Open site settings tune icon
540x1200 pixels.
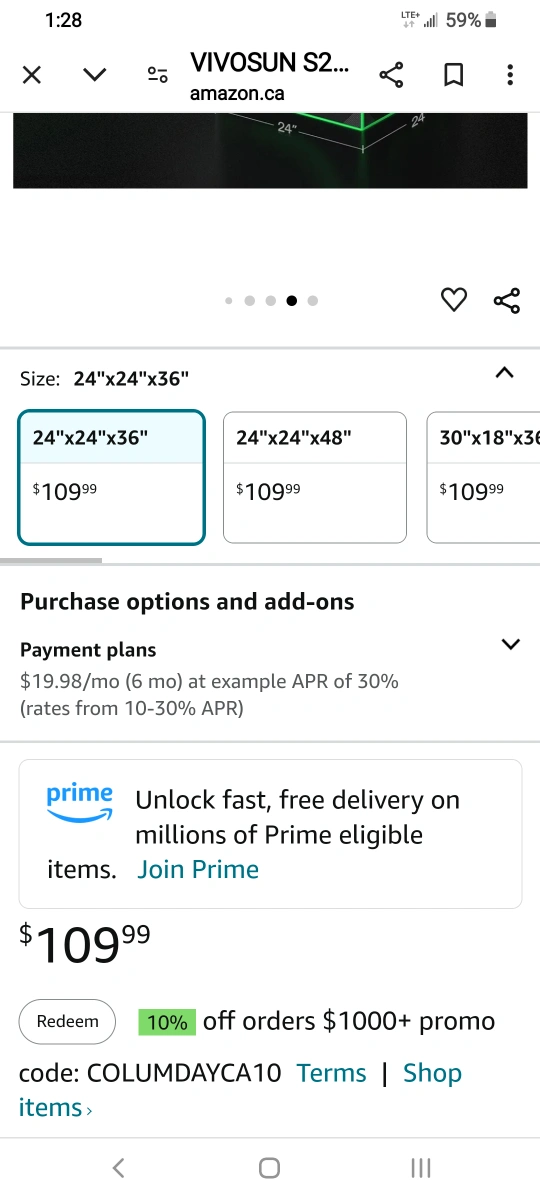point(157,75)
